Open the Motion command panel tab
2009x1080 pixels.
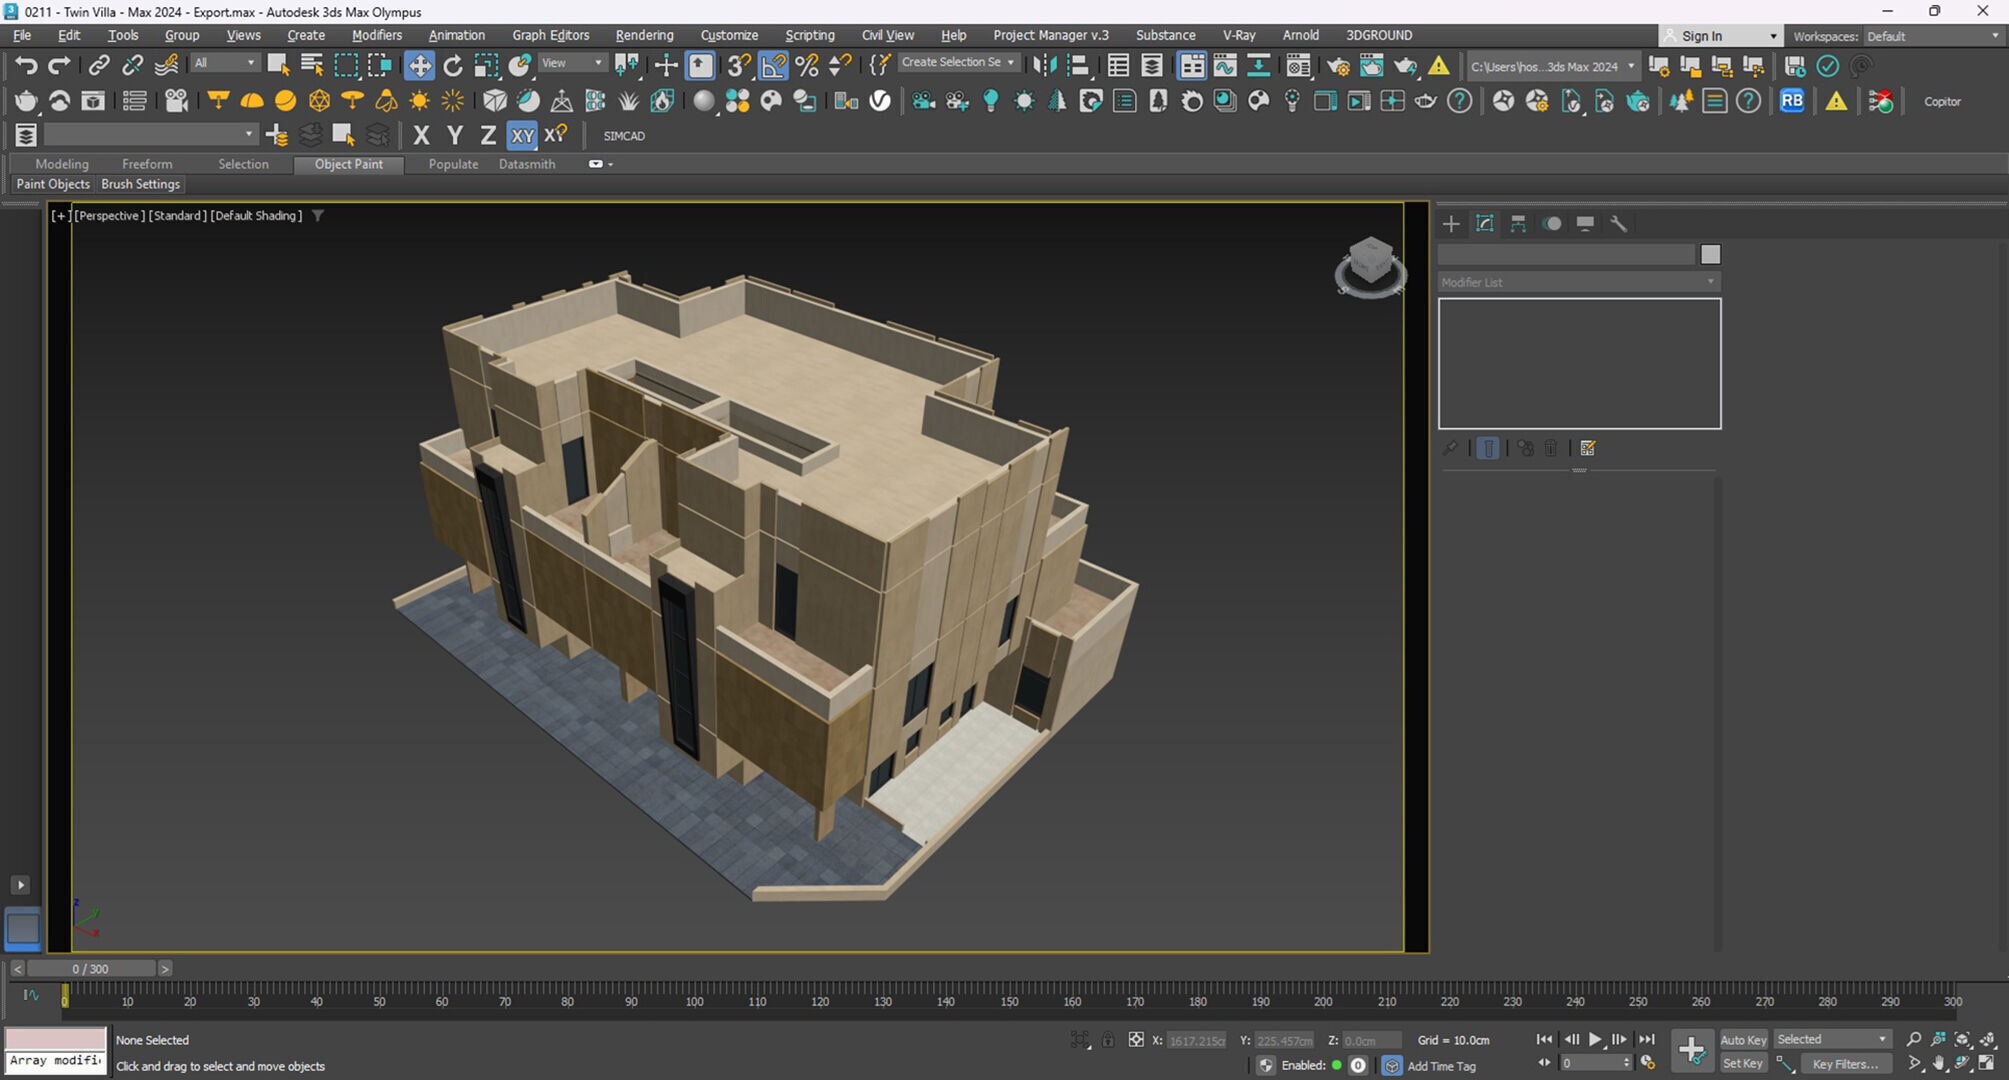1552,224
